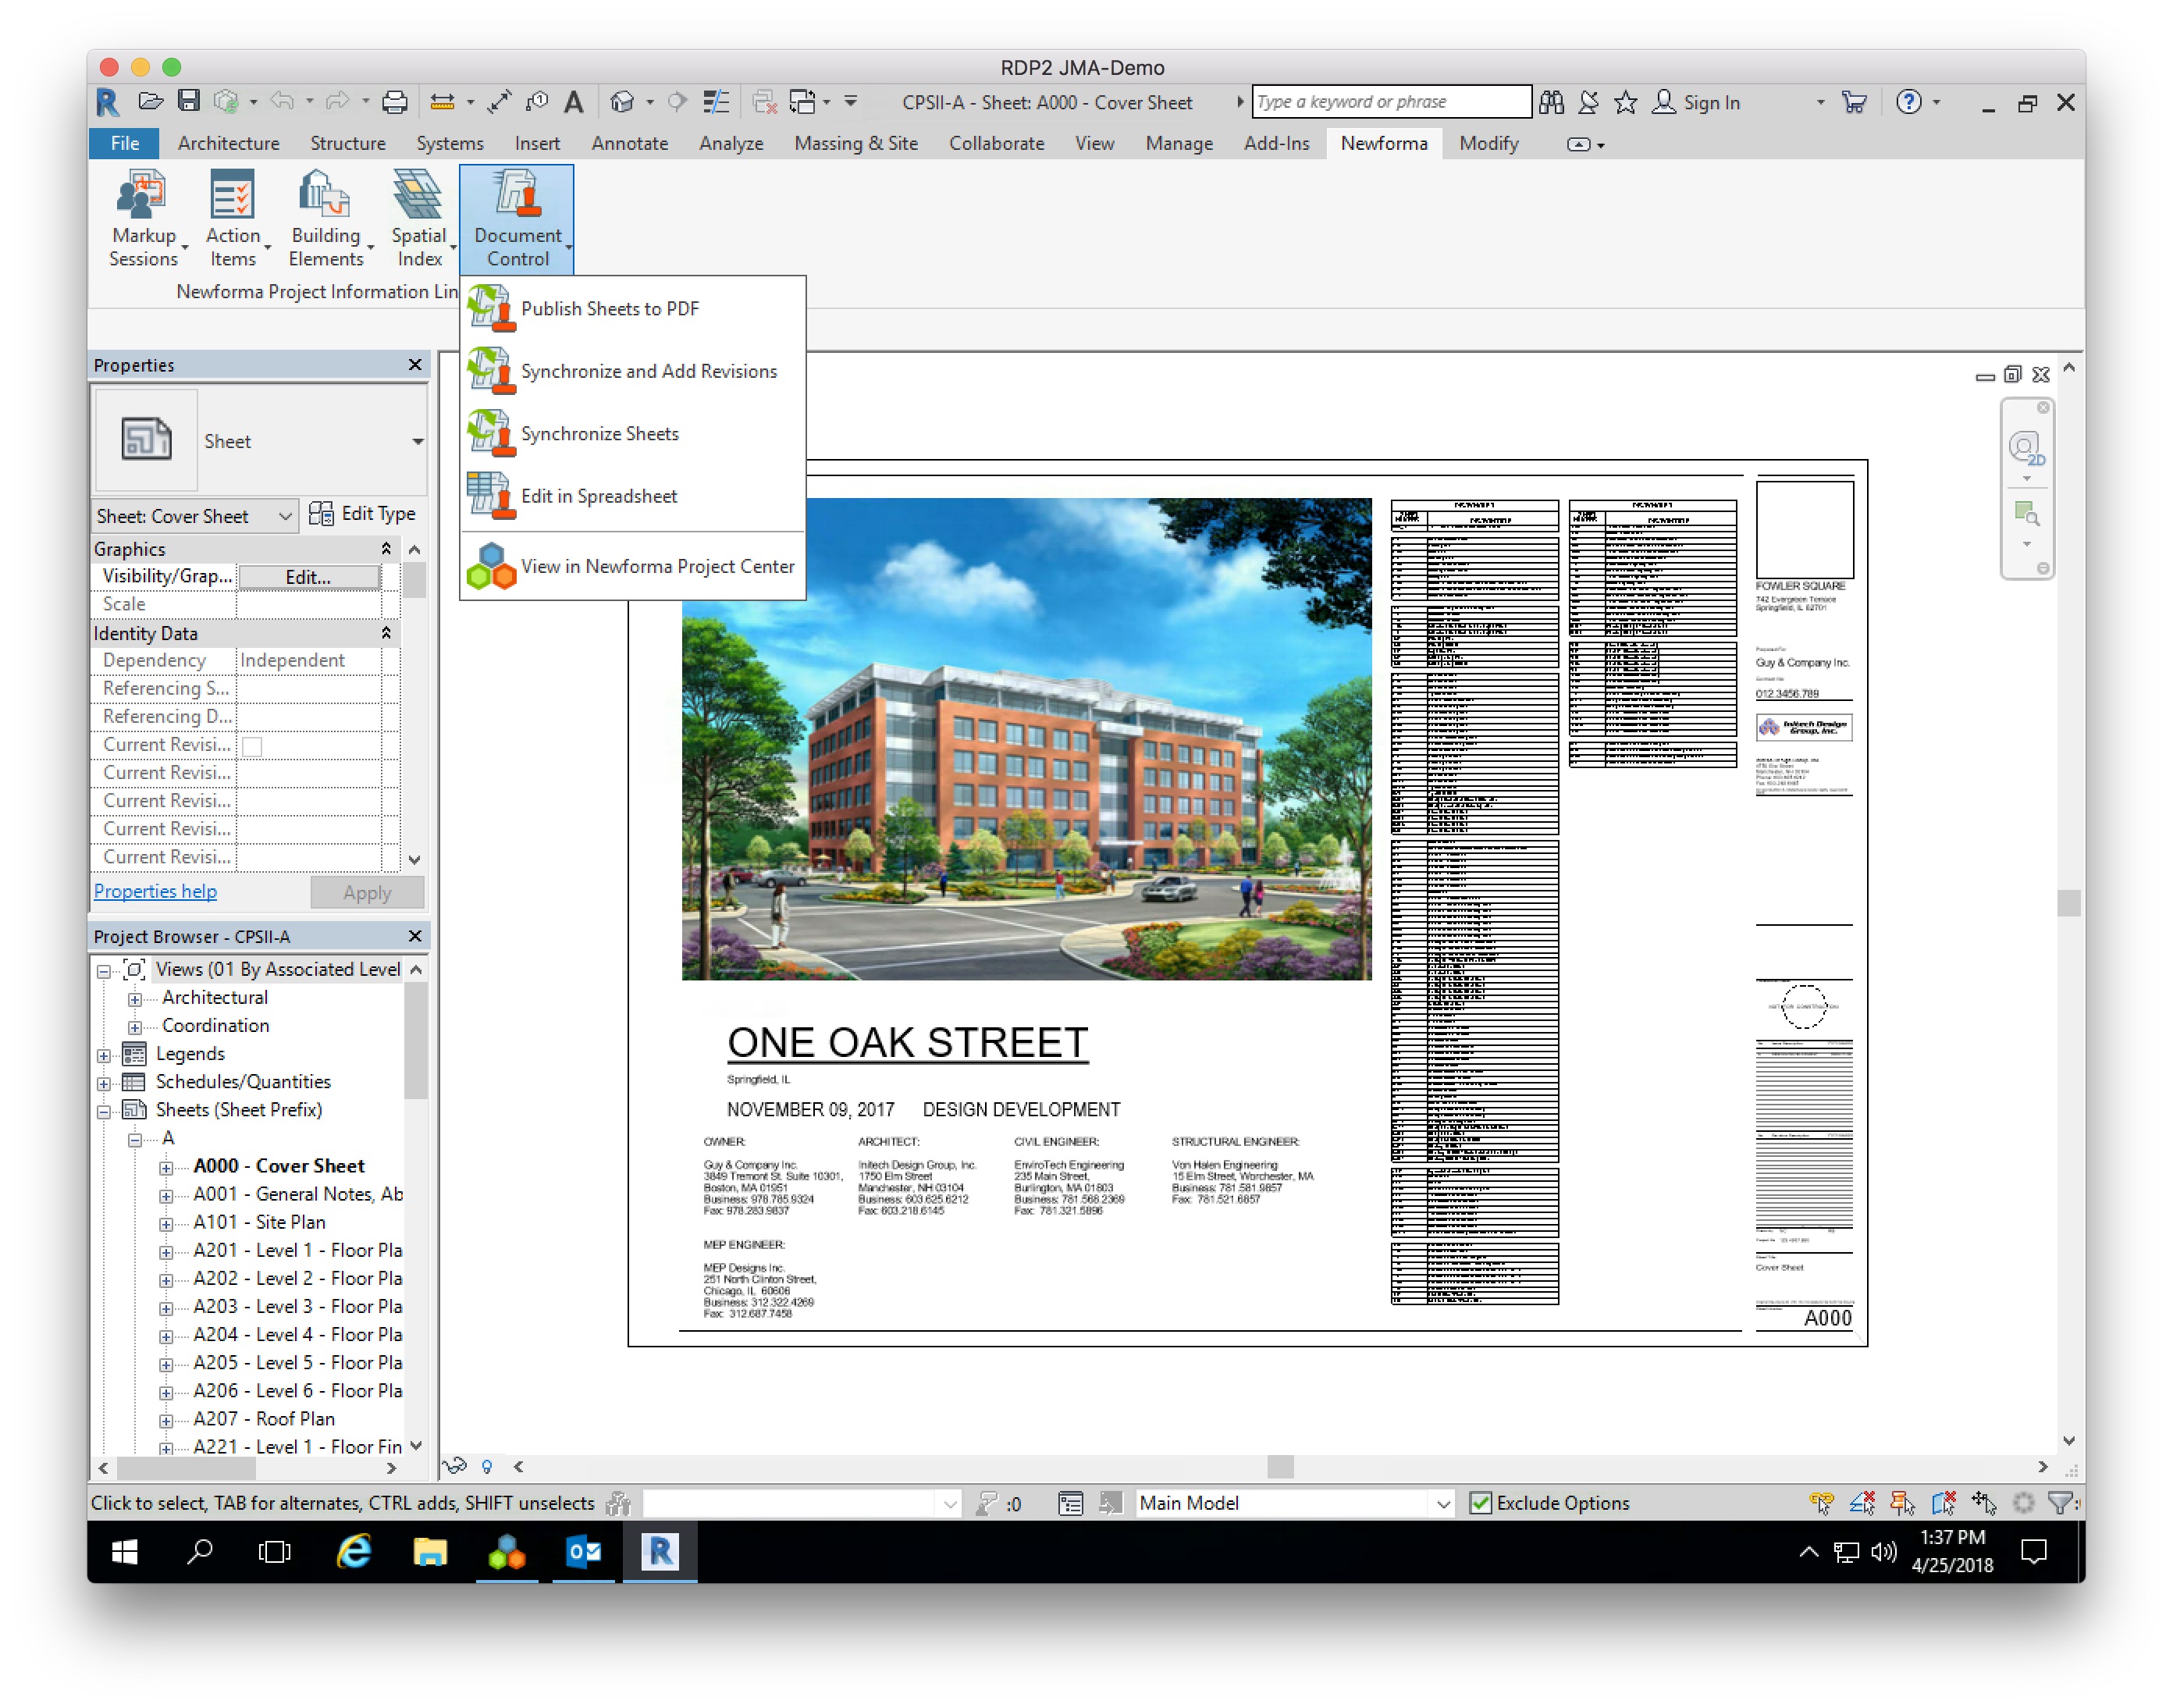Open the Main Model workset dropdown
Screen dimensions: 2173x1708
1442,1503
